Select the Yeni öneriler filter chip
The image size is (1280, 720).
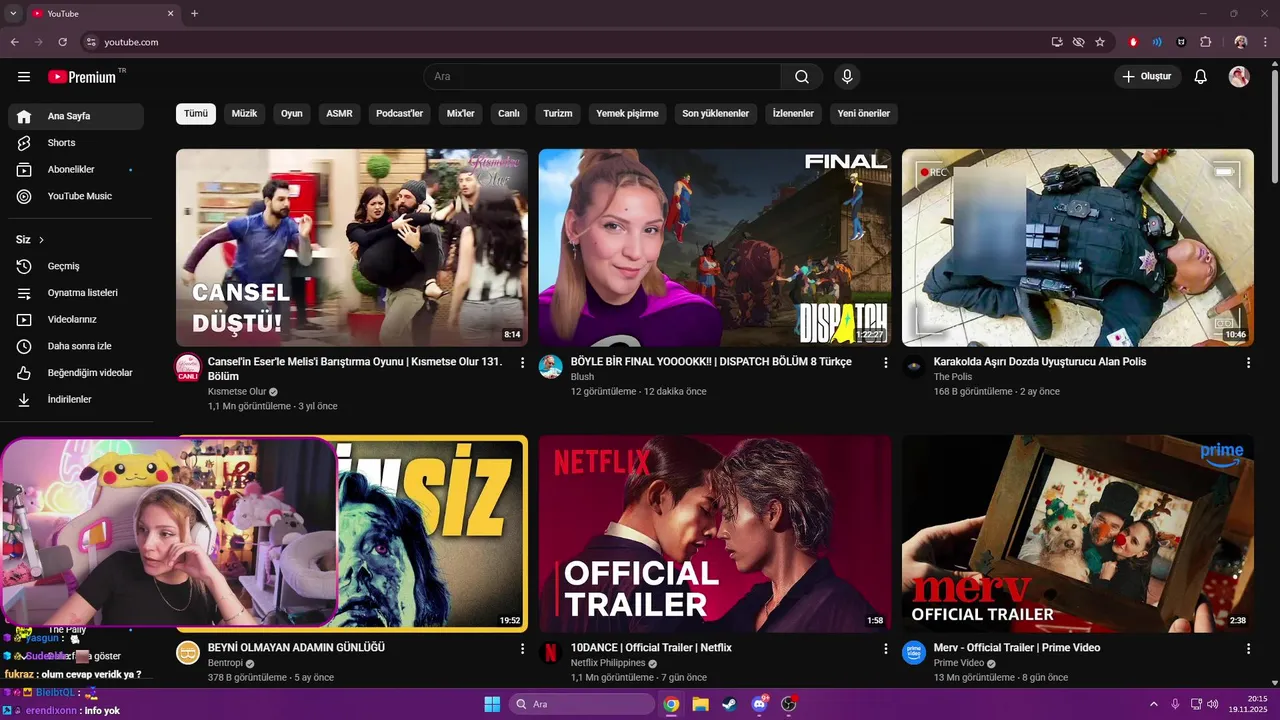pos(863,114)
